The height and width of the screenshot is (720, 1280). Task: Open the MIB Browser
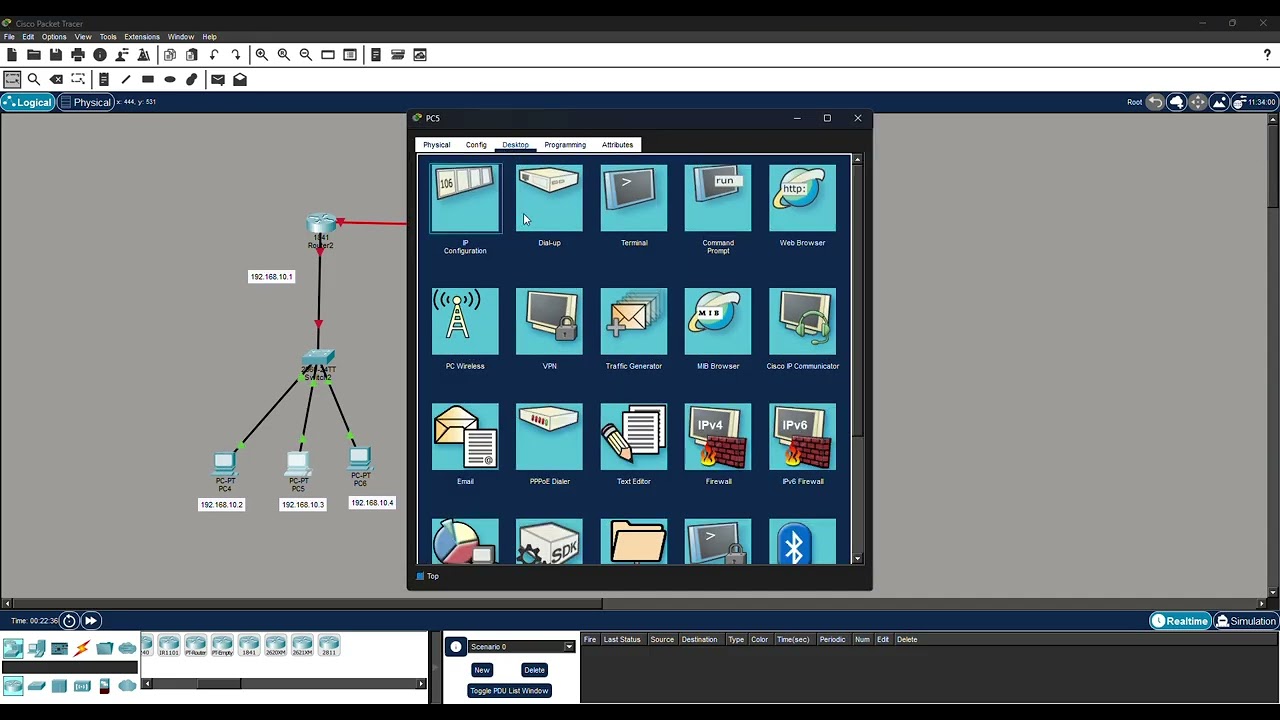718,322
